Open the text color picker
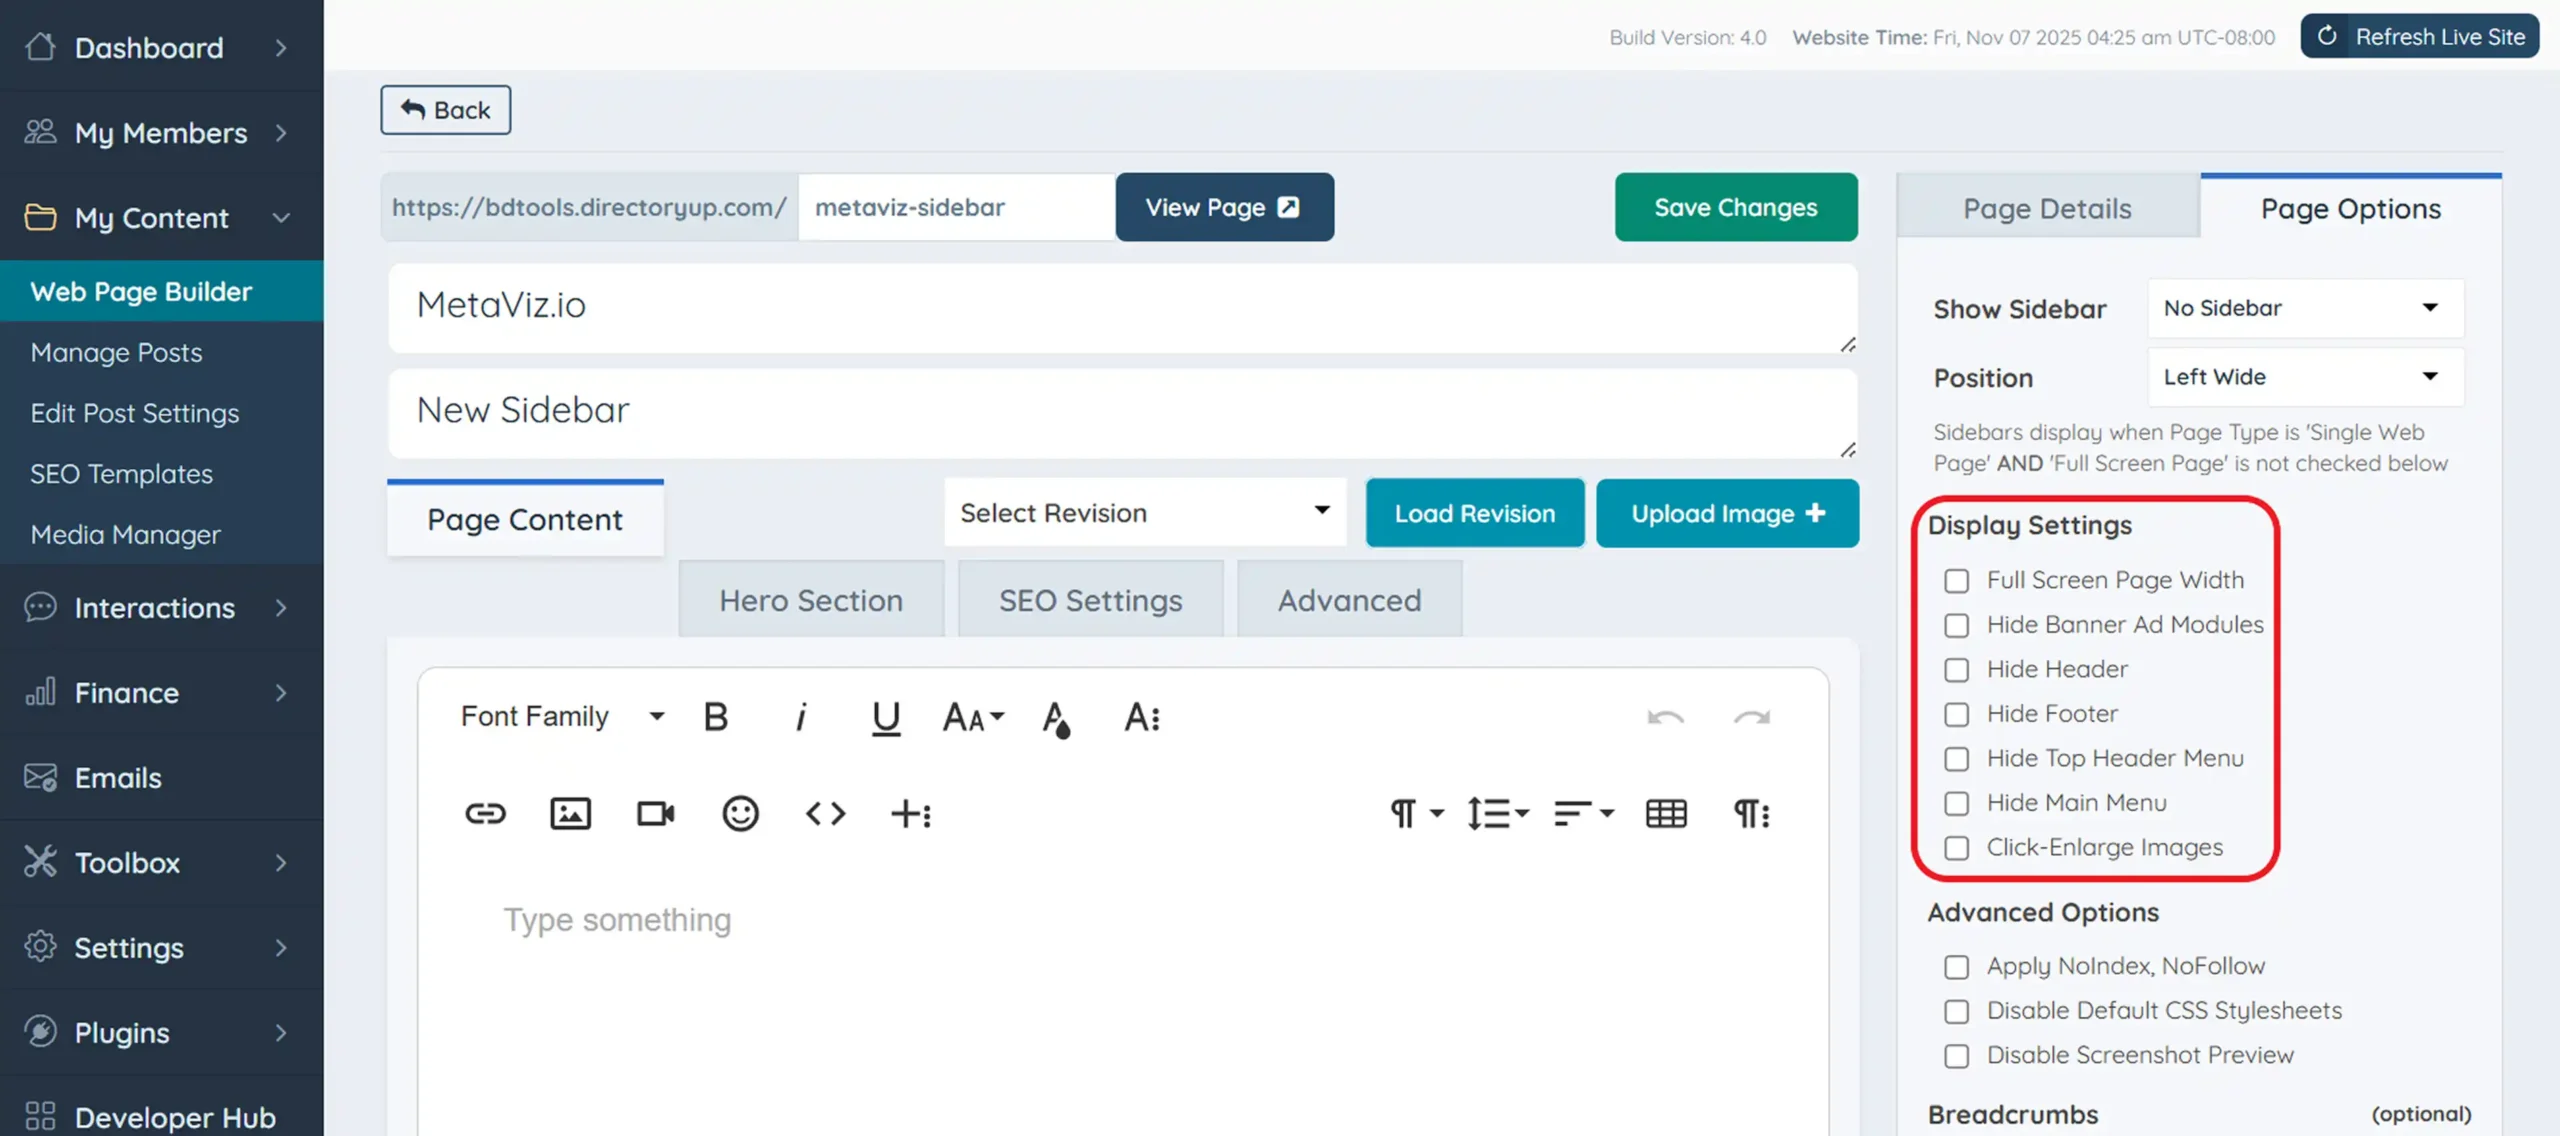This screenshot has width=2560, height=1136. click(1058, 716)
